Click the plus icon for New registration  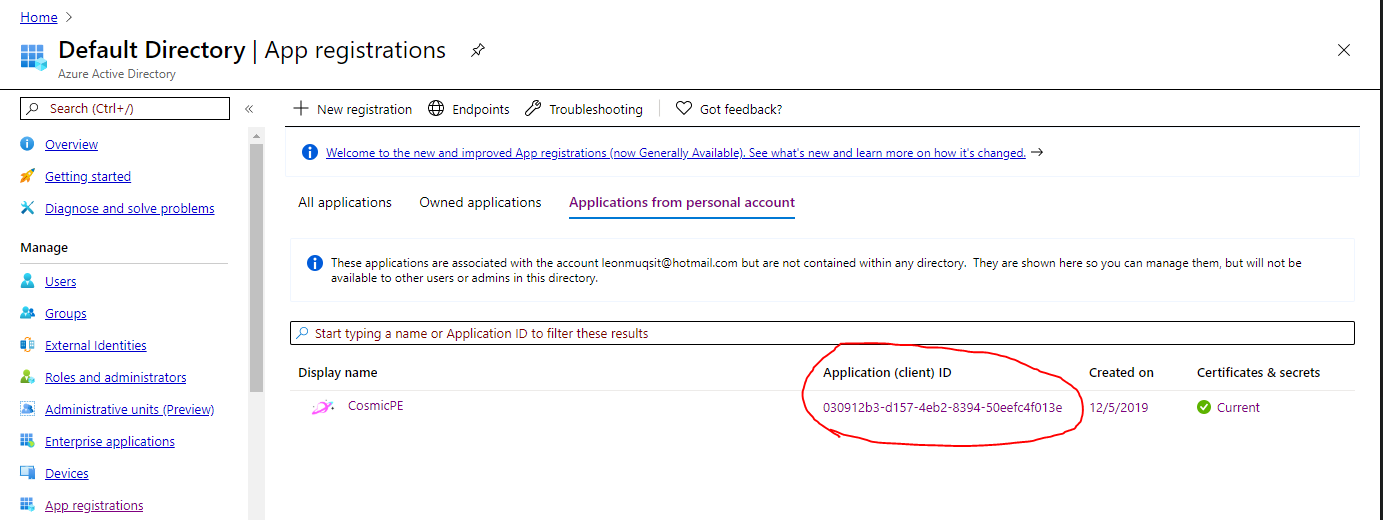point(300,108)
